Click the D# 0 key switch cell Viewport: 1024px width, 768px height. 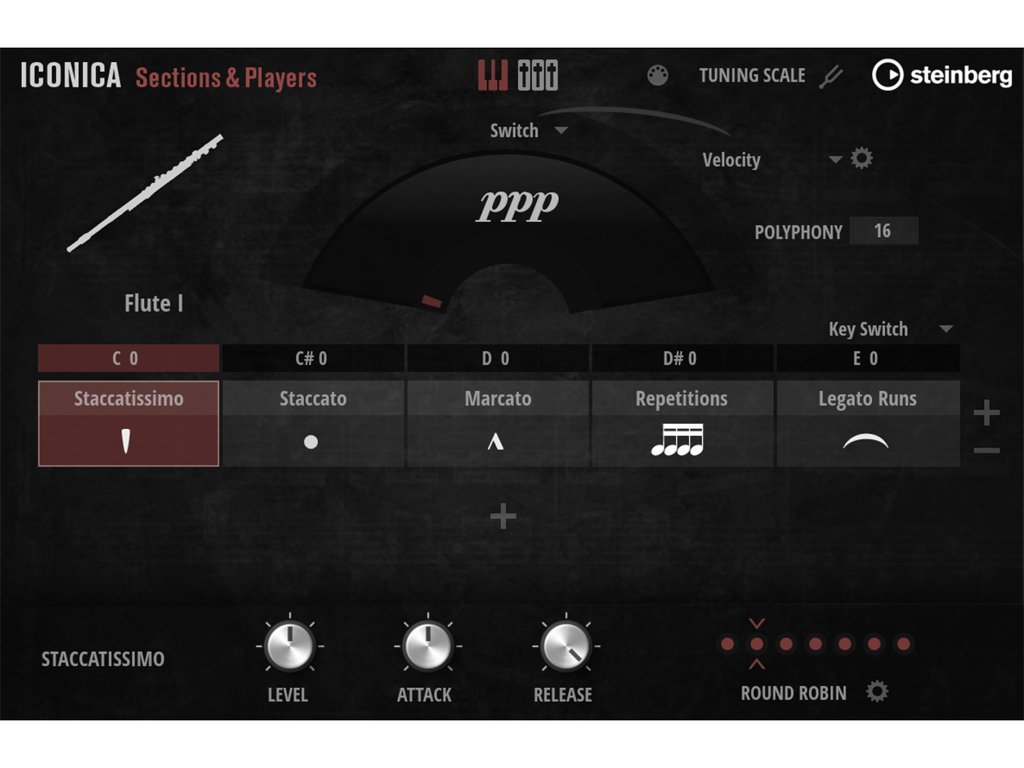tap(682, 358)
